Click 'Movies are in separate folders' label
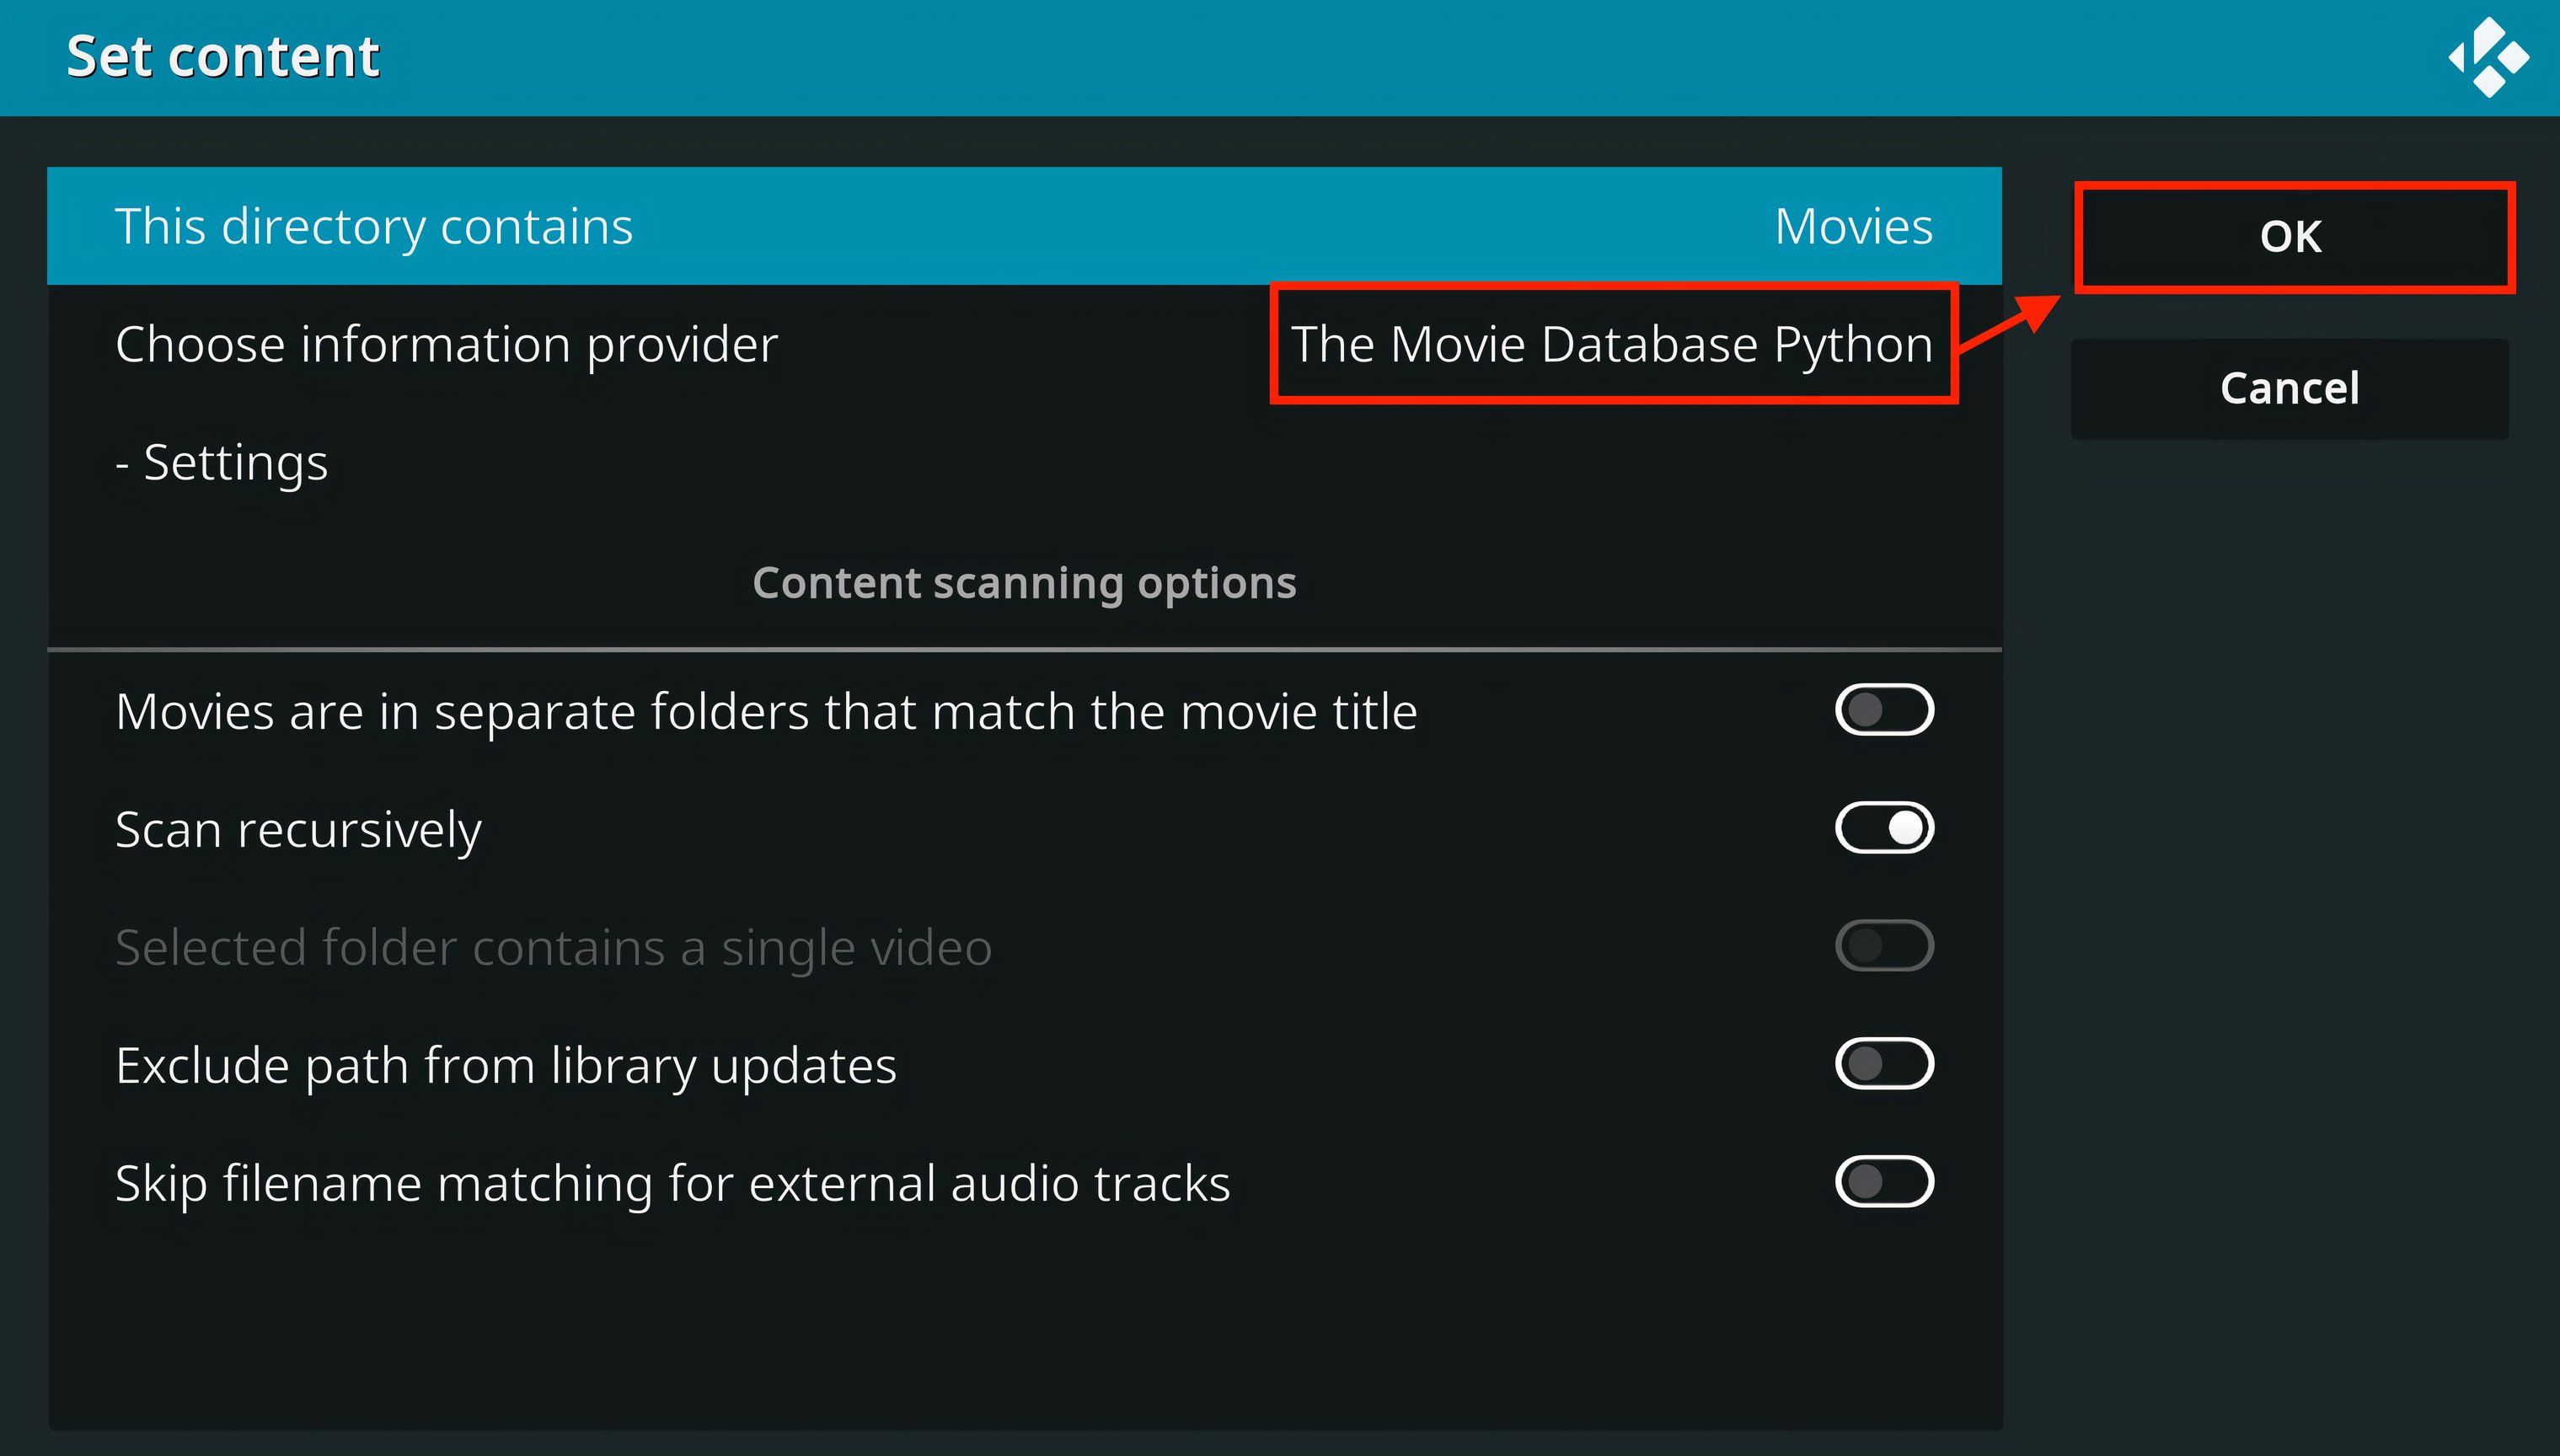This screenshot has width=2560, height=1456. point(766,712)
